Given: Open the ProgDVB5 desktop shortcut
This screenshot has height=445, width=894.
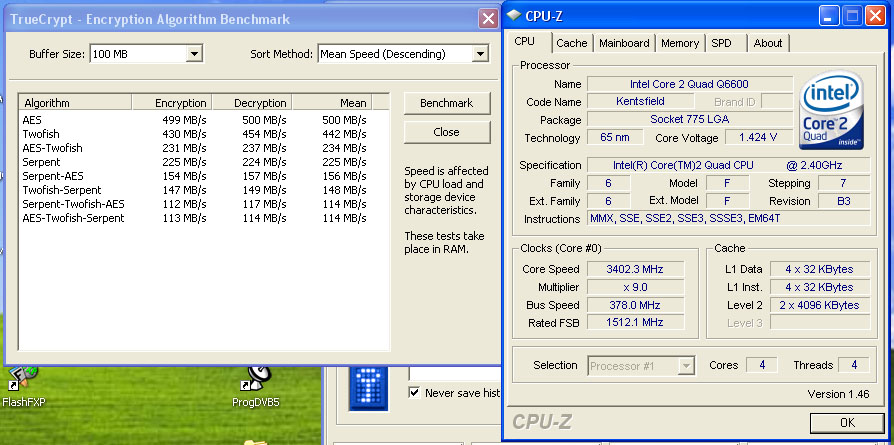Looking at the screenshot, I should (x=256, y=387).
